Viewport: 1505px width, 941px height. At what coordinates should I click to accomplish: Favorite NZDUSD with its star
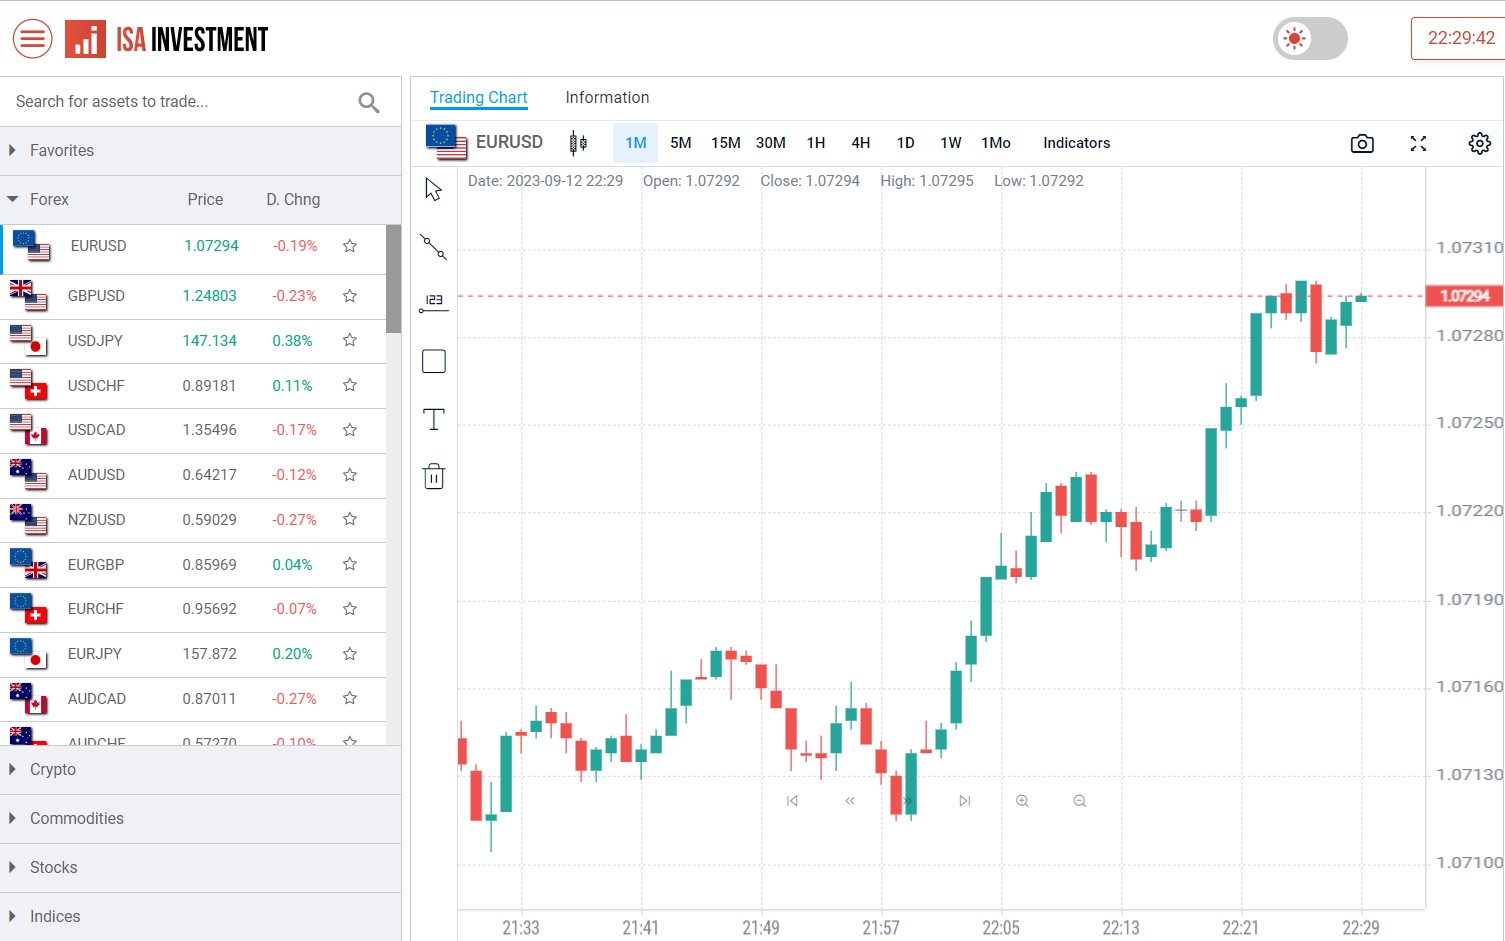pyautogui.click(x=350, y=520)
